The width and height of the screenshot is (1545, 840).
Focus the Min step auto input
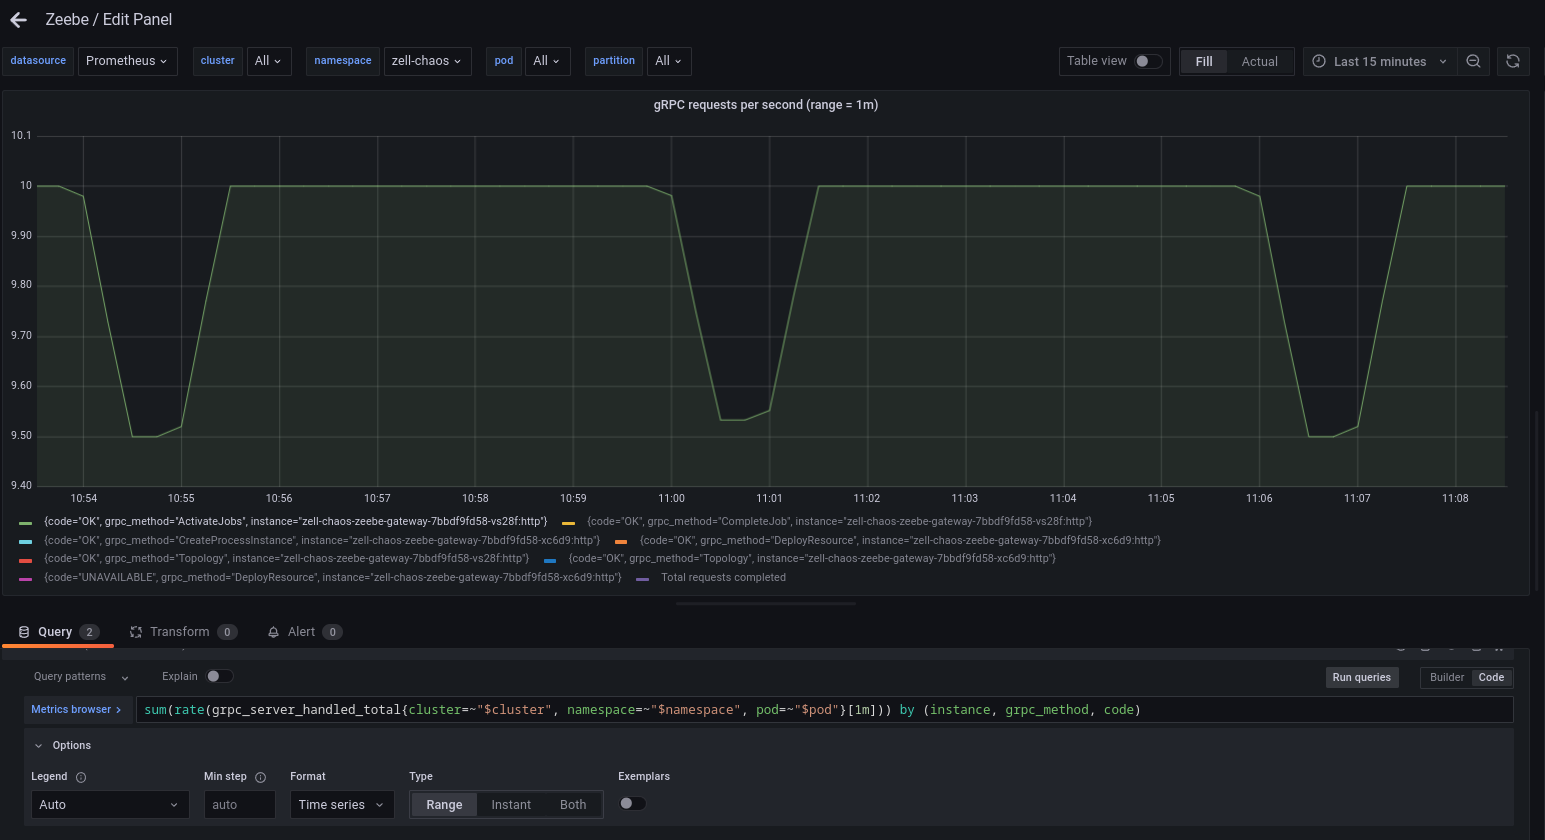click(240, 805)
